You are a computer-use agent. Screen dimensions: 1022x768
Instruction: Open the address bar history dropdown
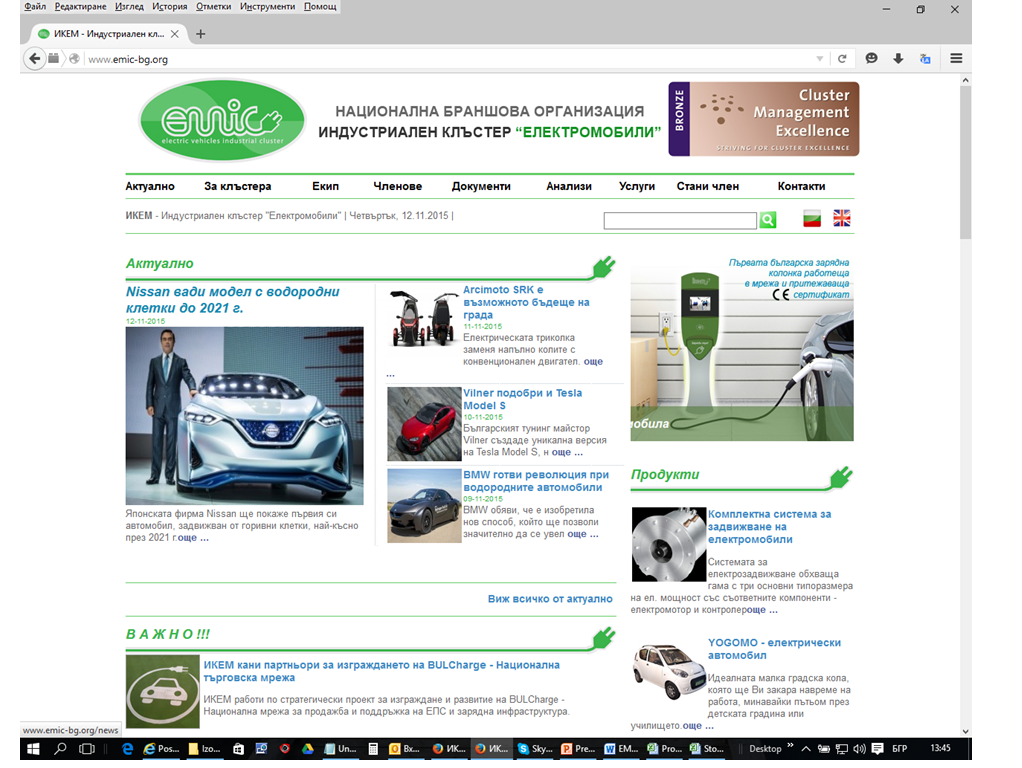point(819,59)
